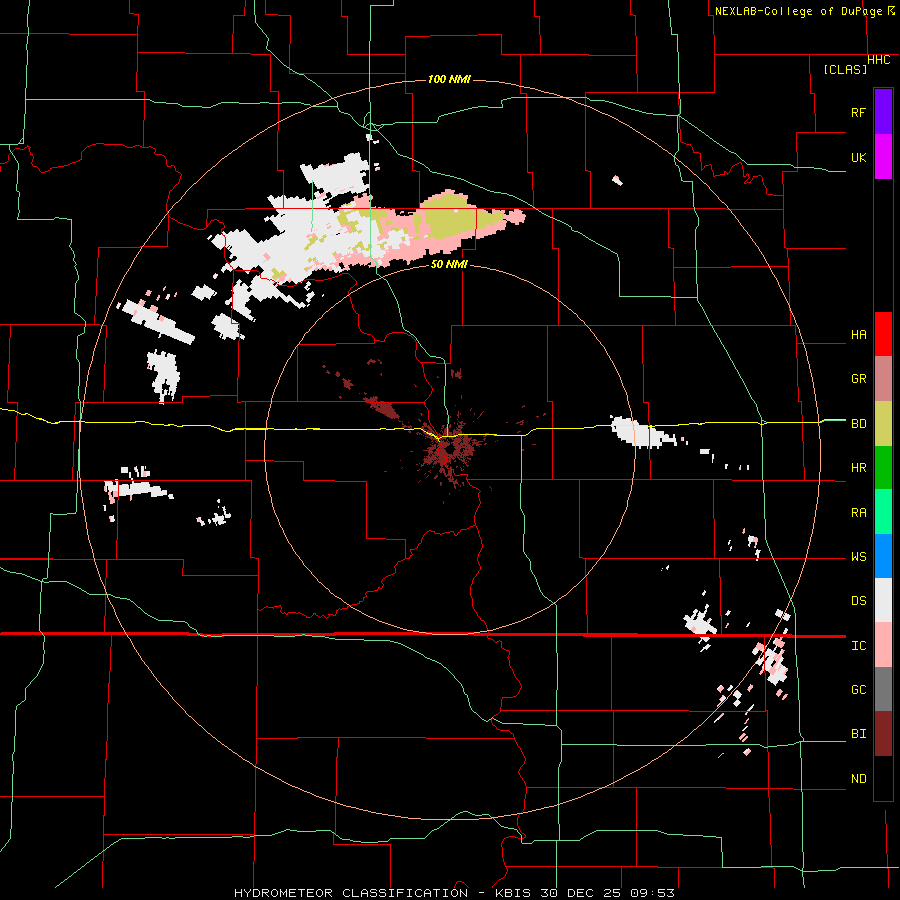Click the HHC product label
The image size is (900, 900).
pyautogui.click(x=879, y=60)
